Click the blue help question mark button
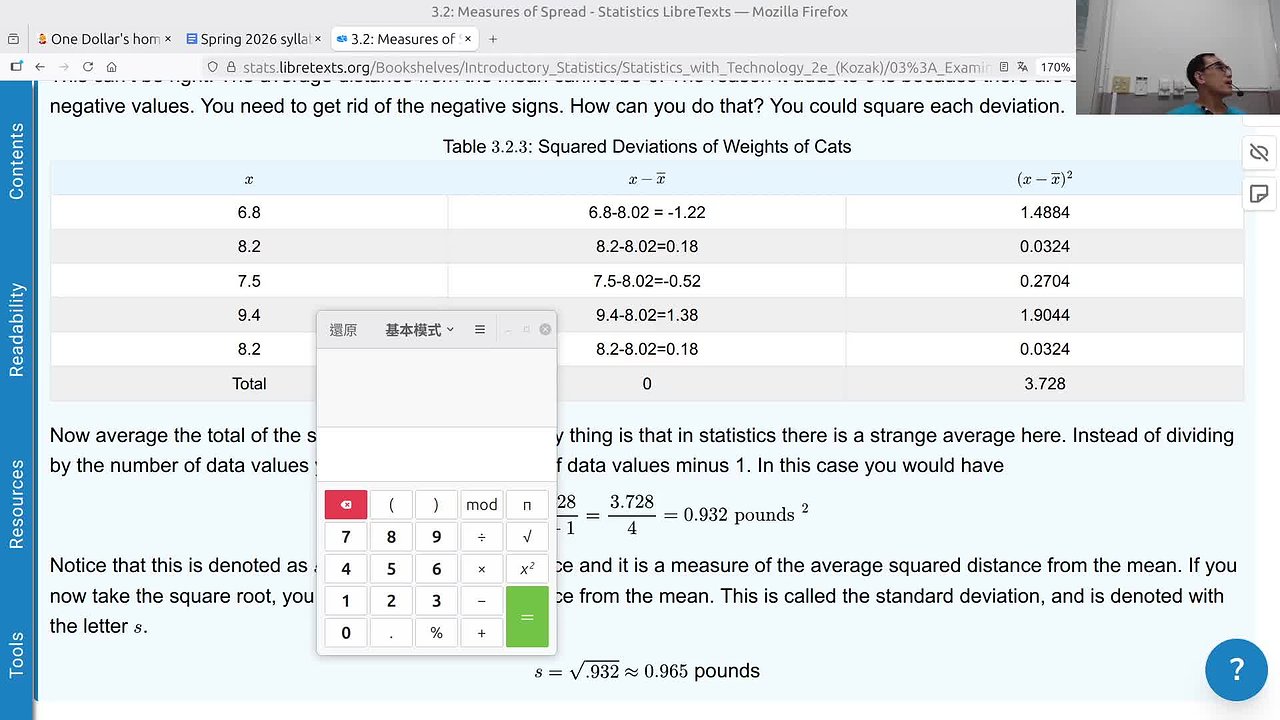The width and height of the screenshot is (1280, 720). click(1236, 669)
